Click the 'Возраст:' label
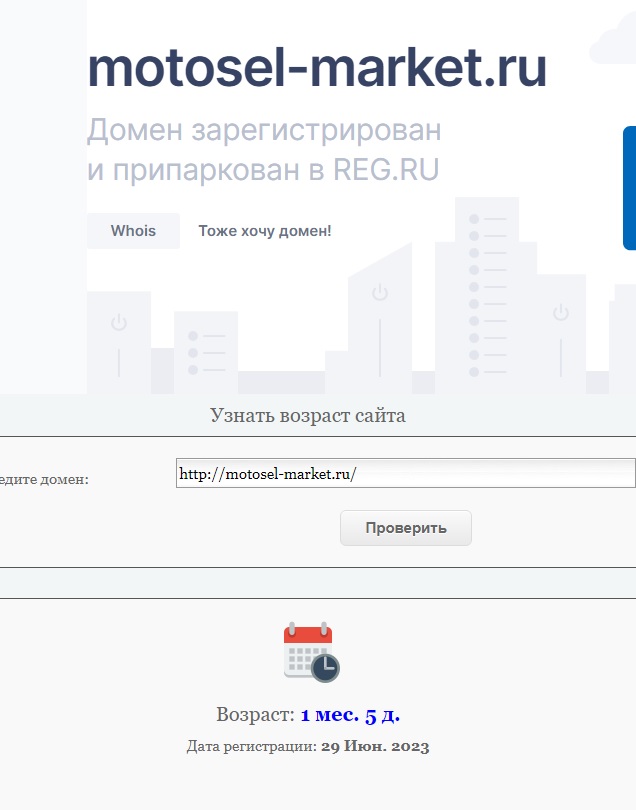 click(255, 715)
